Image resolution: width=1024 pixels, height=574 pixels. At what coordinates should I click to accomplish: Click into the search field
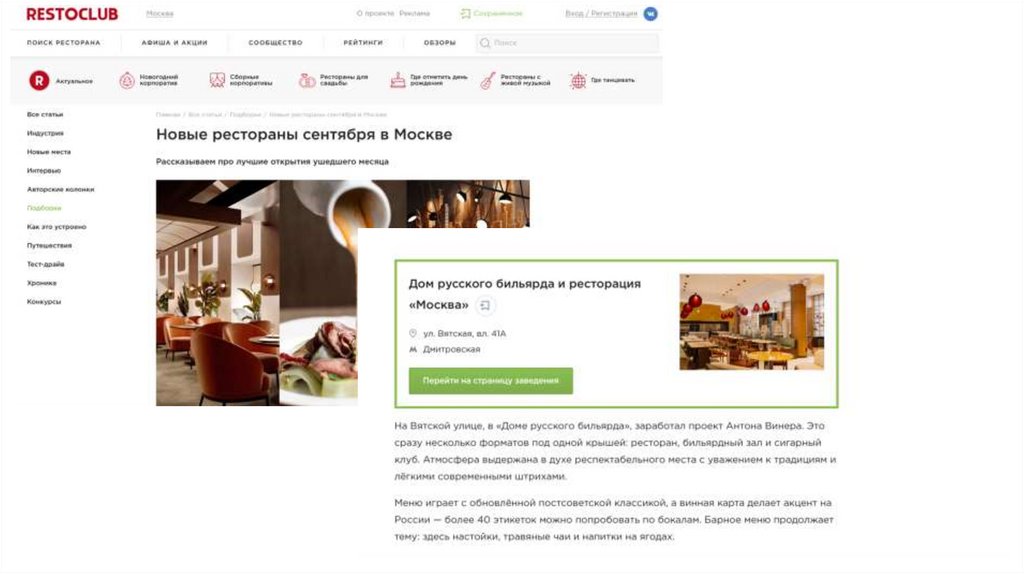point(567,43)
